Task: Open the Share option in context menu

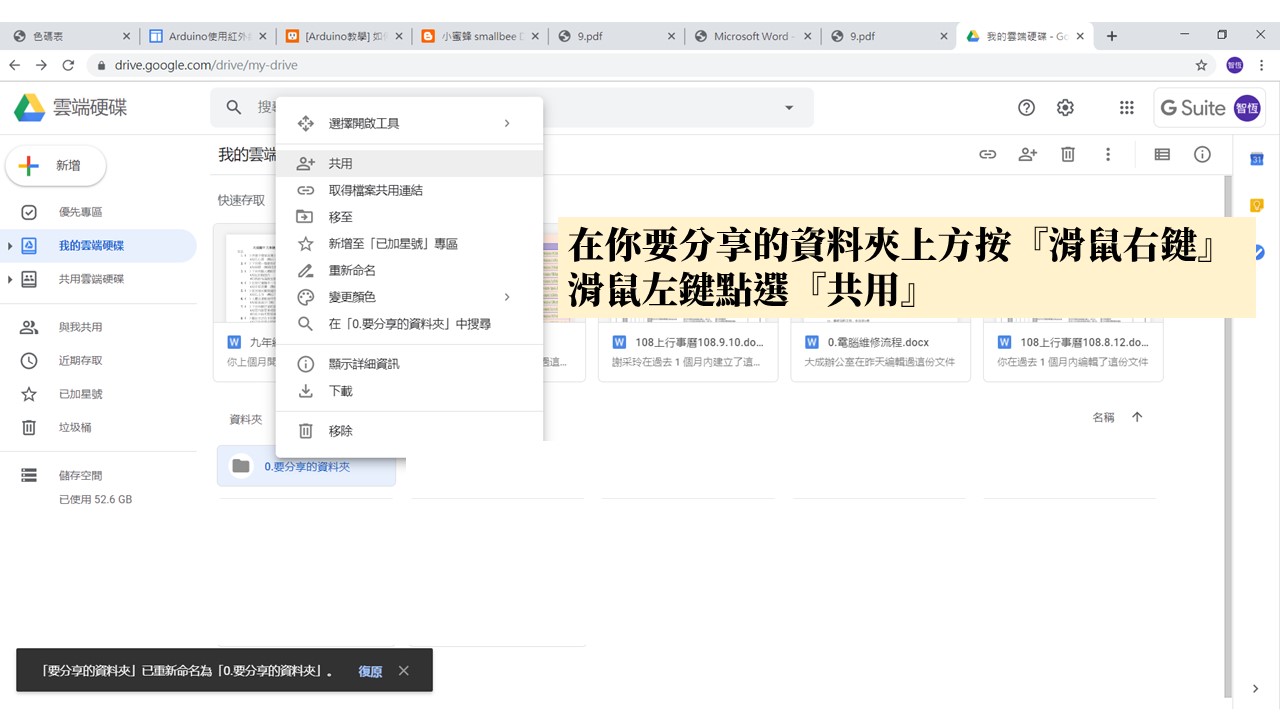Action: (x=409, y=163)
